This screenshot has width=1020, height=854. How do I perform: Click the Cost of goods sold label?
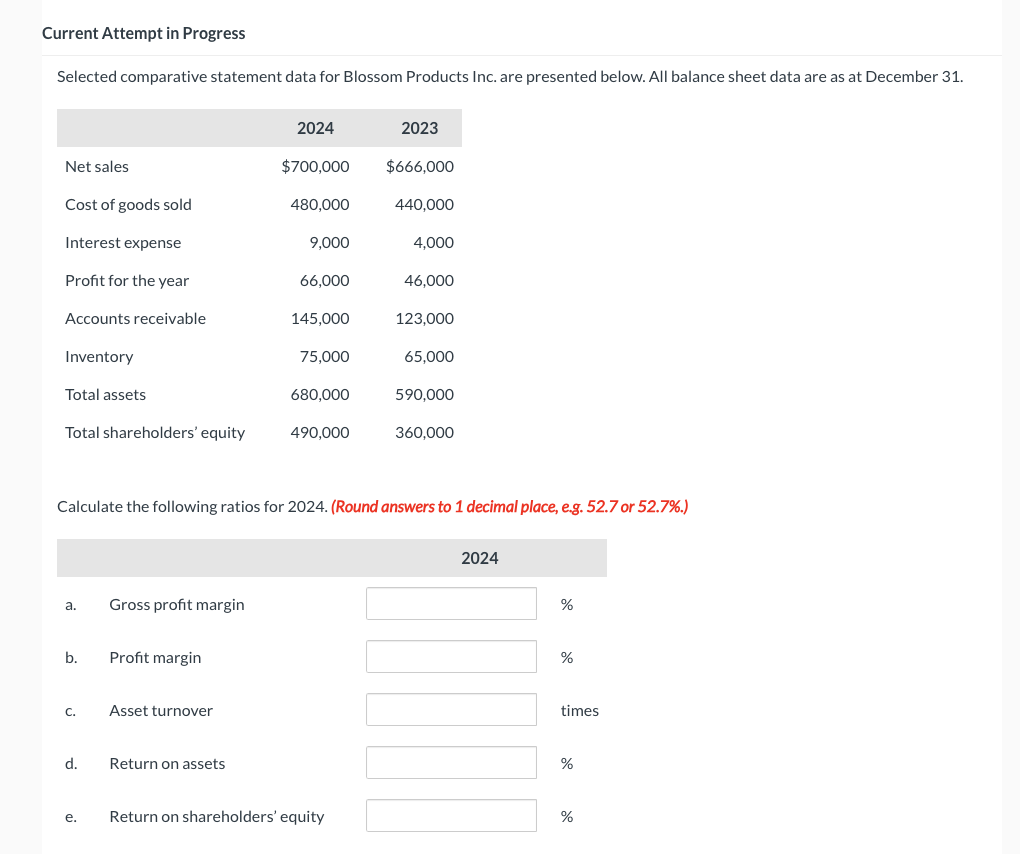tap(129, 204)
